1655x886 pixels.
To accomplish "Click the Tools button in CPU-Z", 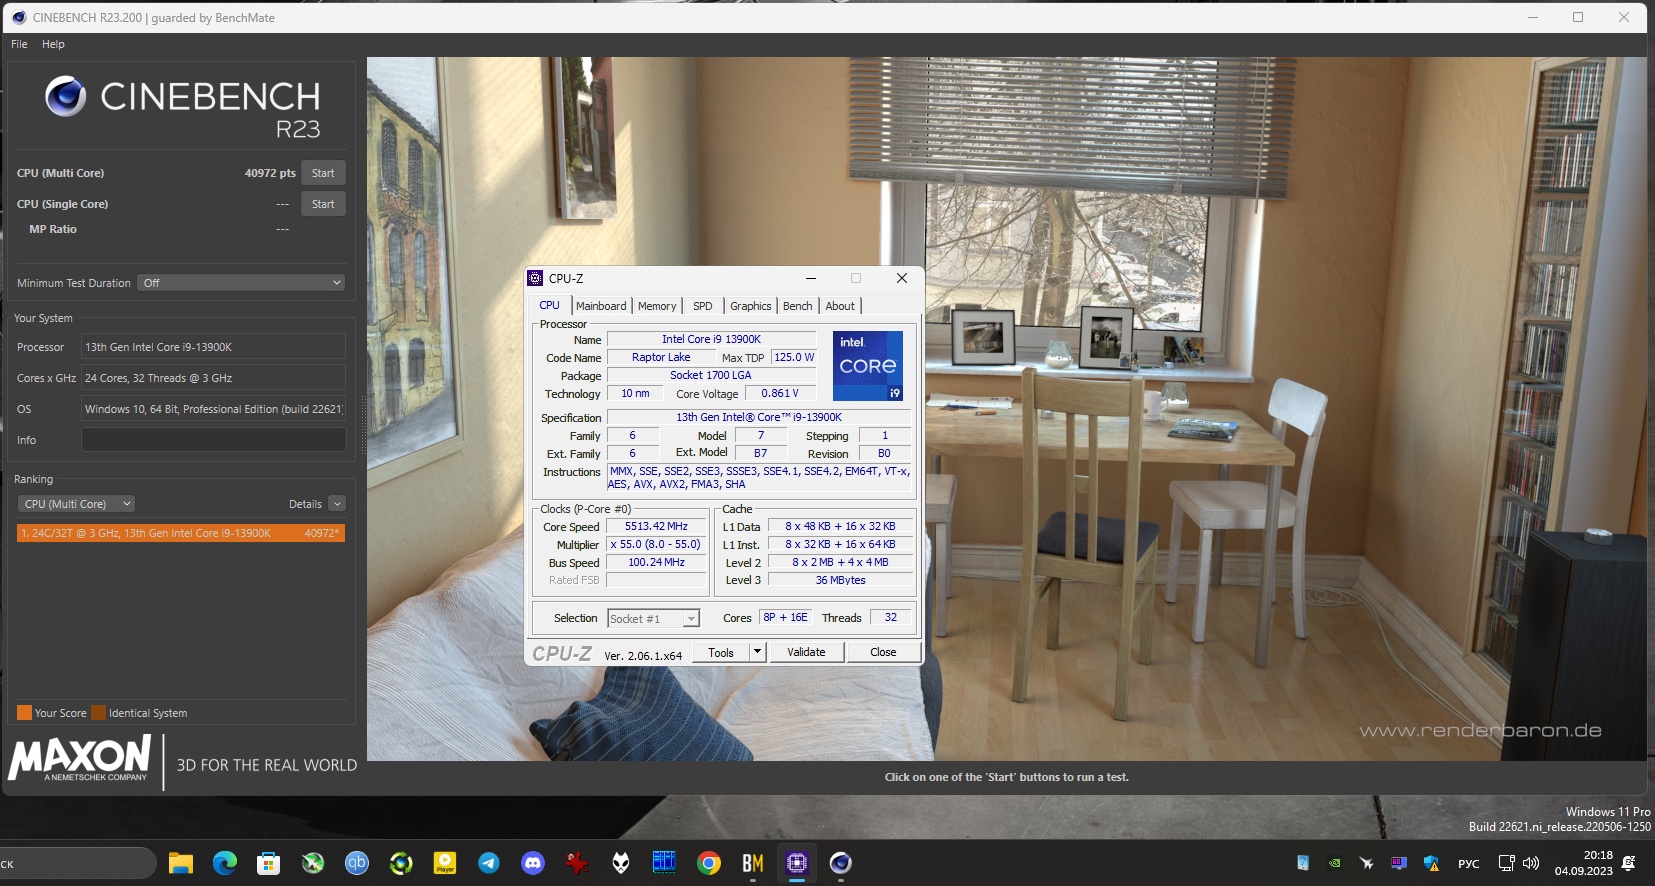I will click(721, 652).
